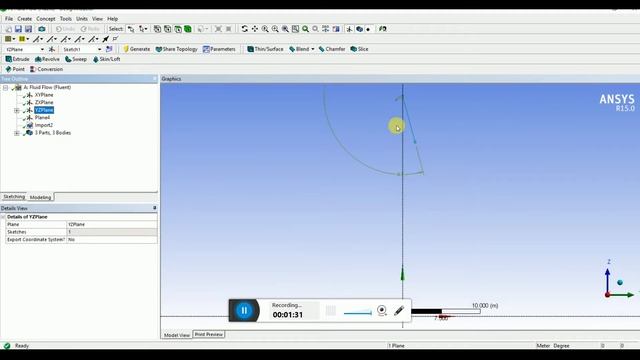Click the Generate button
The width and height of the screenshot is (640, 360).
coord(137,49)
